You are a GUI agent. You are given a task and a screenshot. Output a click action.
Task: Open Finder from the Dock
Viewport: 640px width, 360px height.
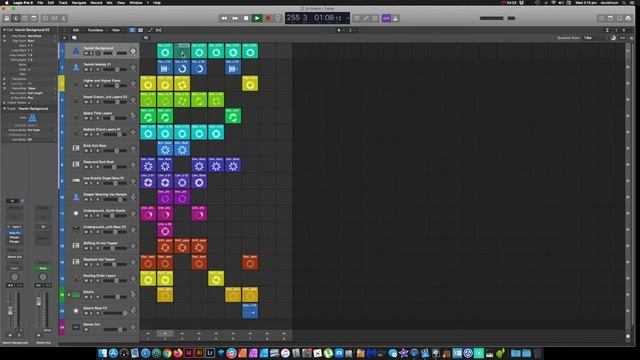pos(102,353)
